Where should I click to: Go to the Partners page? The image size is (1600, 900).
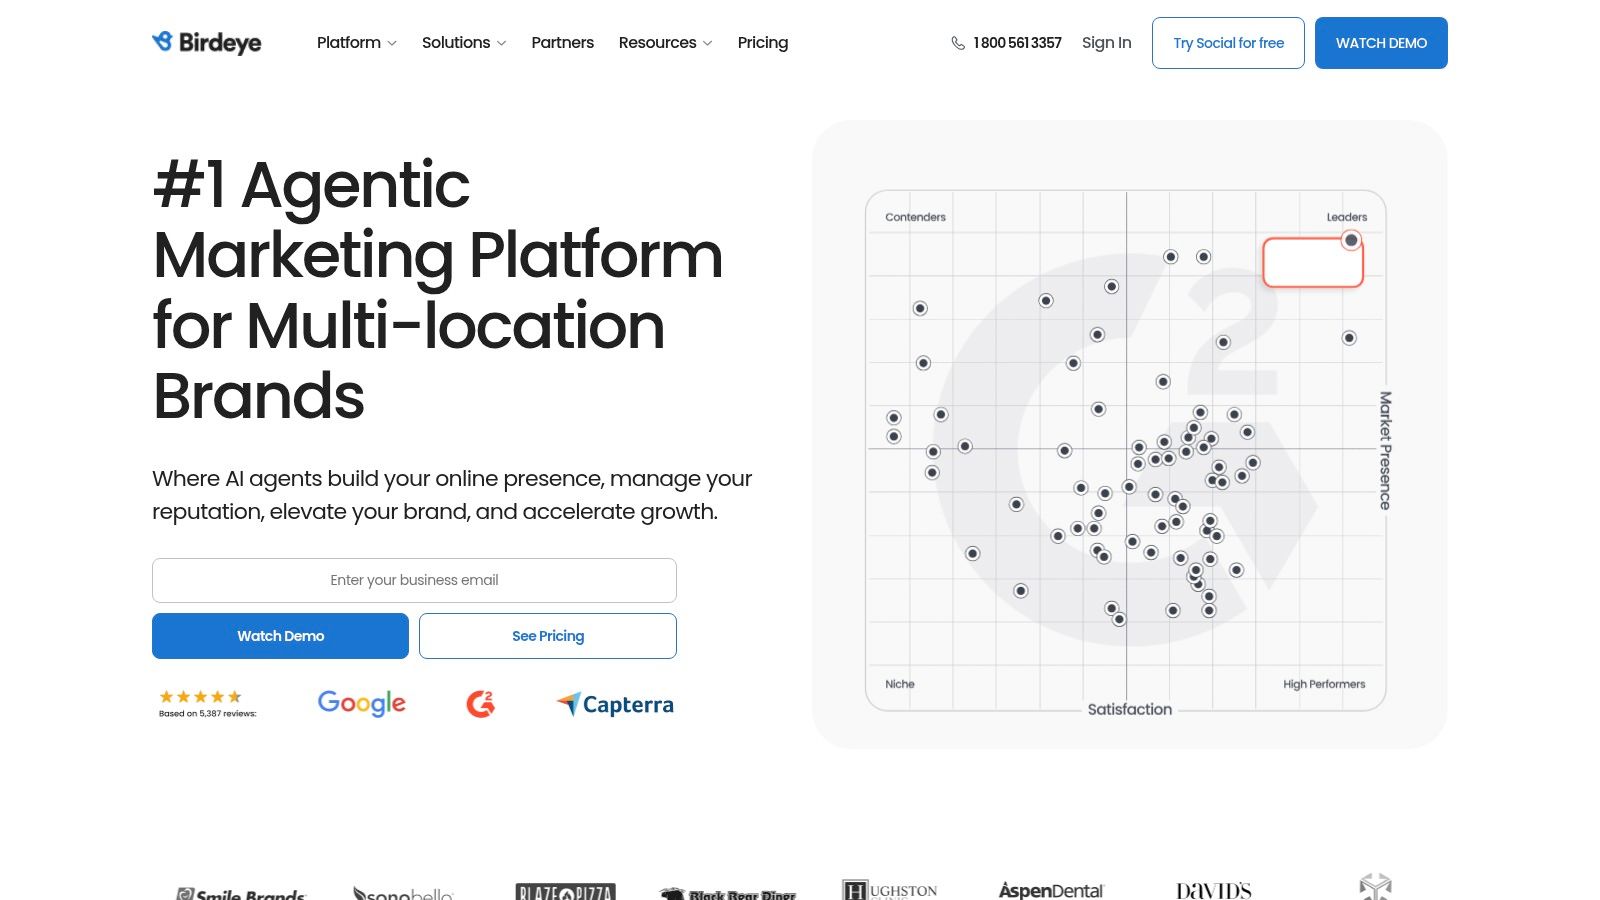coord(562,42)
